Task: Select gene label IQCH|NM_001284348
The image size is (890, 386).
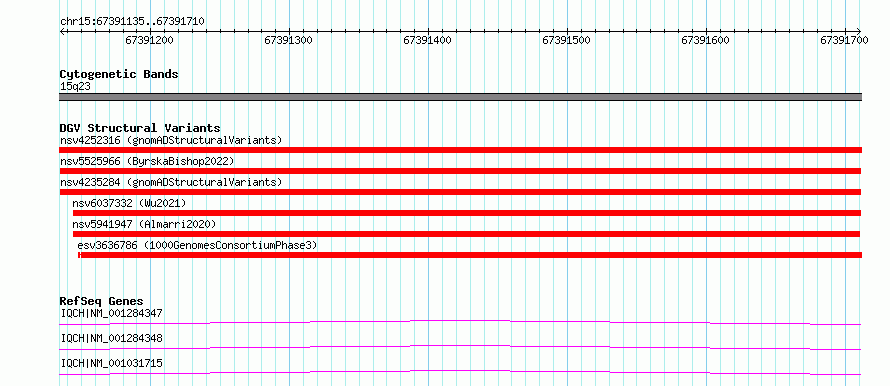Action: [x=111, y=338]
